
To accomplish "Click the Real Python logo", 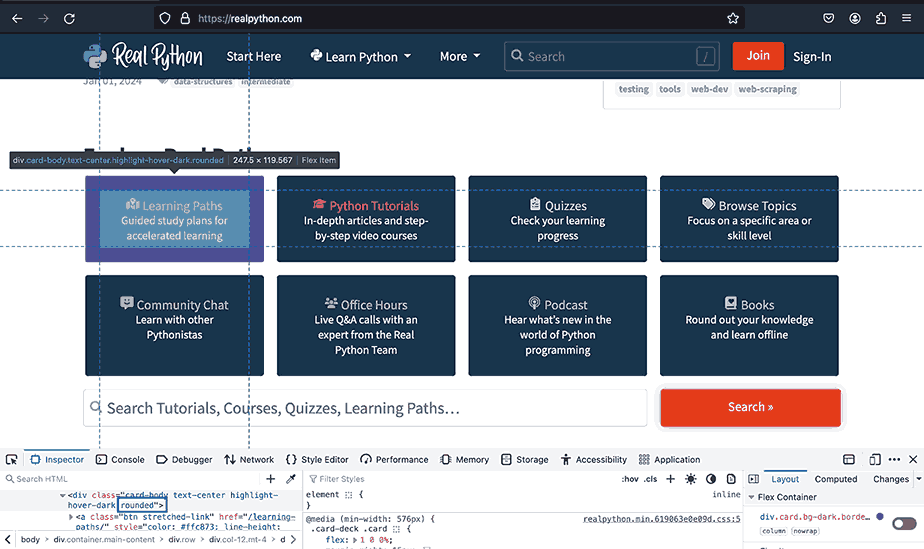I will click(x=143, y=56).
